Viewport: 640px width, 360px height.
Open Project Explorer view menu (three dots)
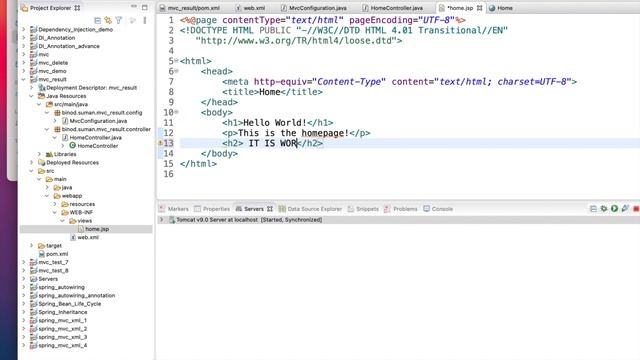coord(144,20)
